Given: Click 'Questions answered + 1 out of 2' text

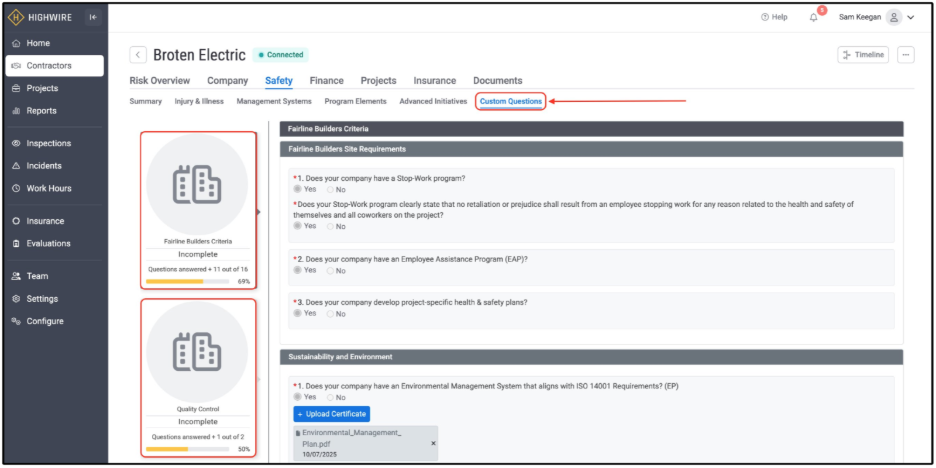Looking at the screenshot, I should pyautogui.click(x=198, y=437).
